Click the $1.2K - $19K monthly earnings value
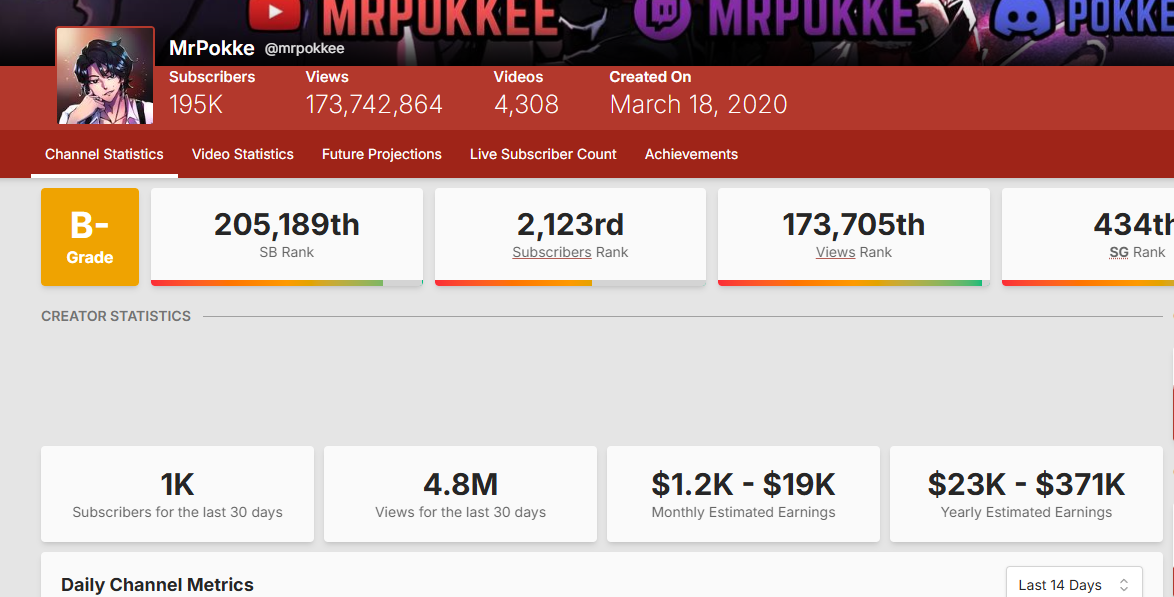 click(743, 485)
